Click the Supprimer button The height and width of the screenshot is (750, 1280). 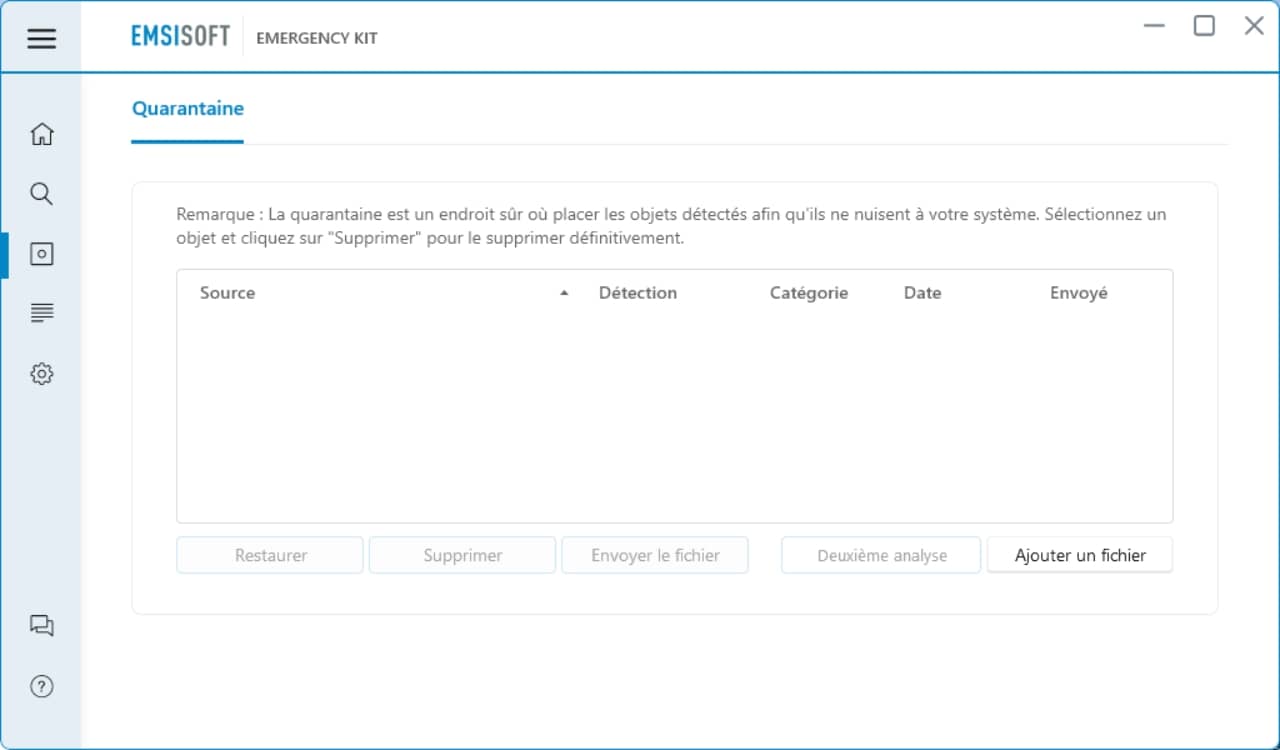click(462, 556)
